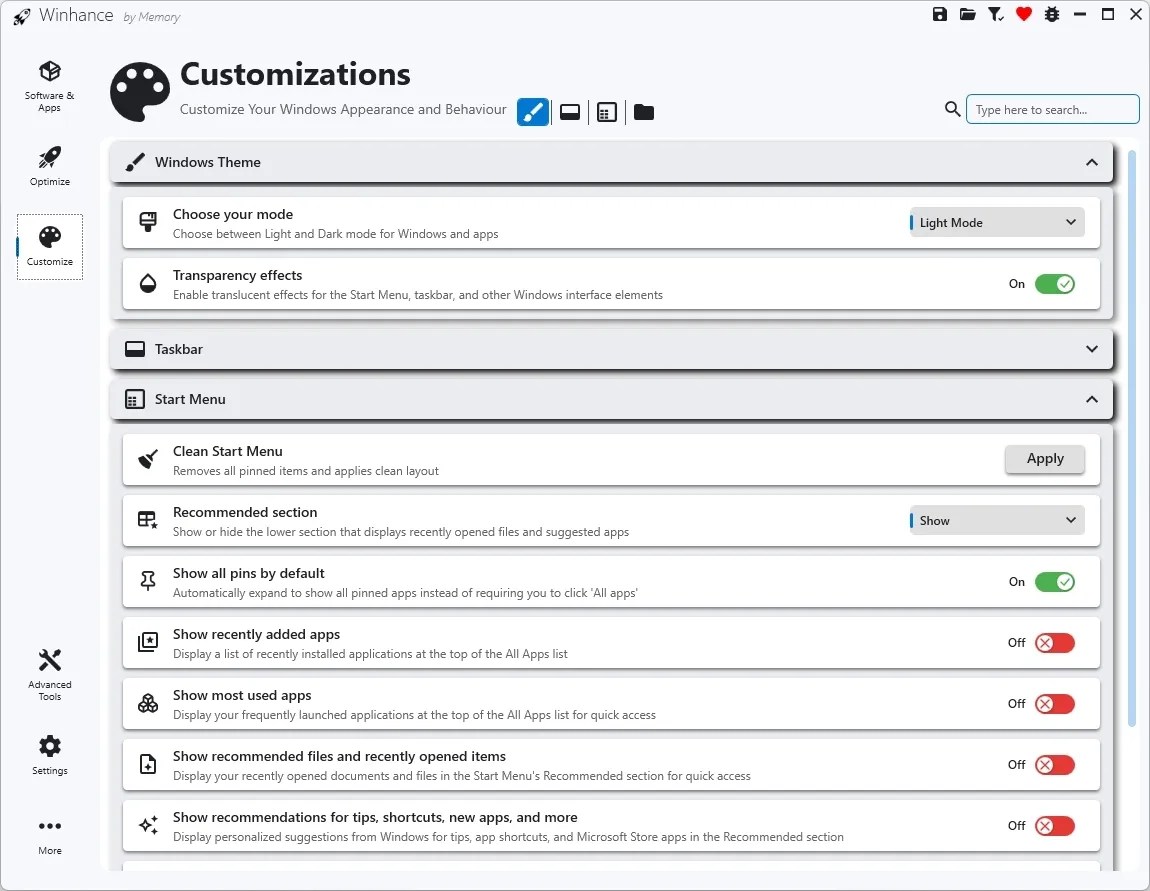This screenshot has height=891, width=1150.
Task: Disable Show all pins by default
Action: pos(1055,581)
